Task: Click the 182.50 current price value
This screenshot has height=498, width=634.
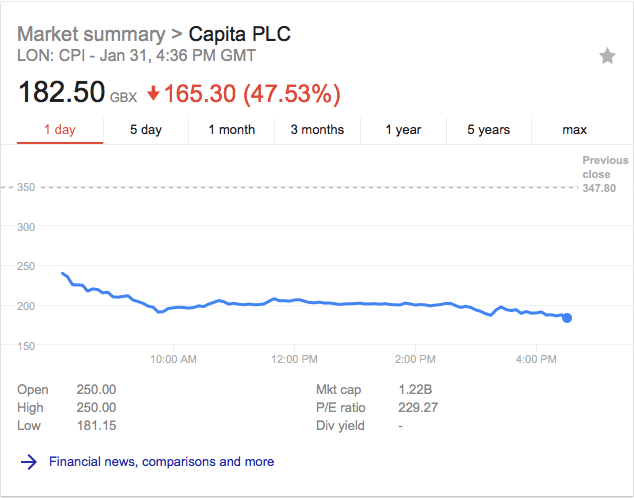Action: click(61, 93)
